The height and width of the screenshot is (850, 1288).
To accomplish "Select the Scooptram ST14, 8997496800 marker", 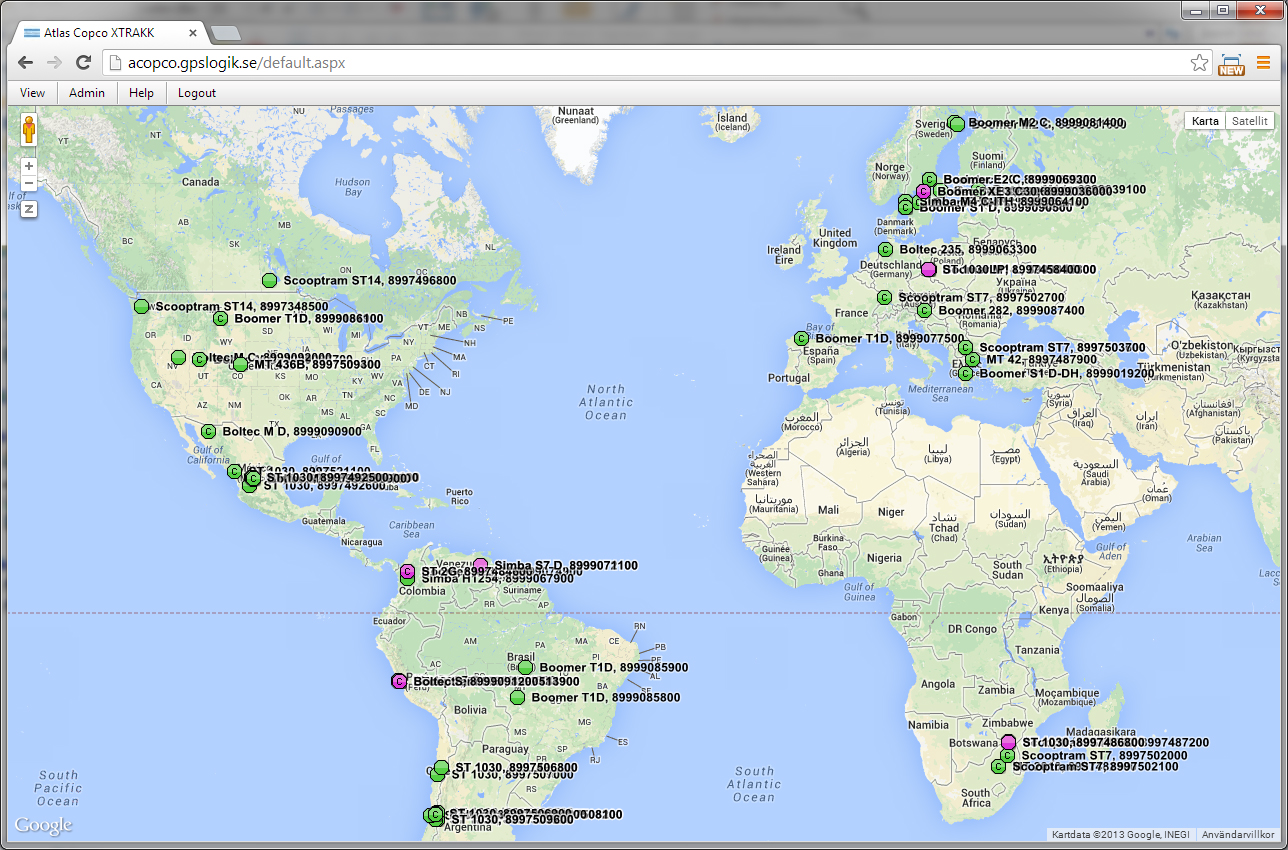I will pyautogui.click(x=269, y=280).
